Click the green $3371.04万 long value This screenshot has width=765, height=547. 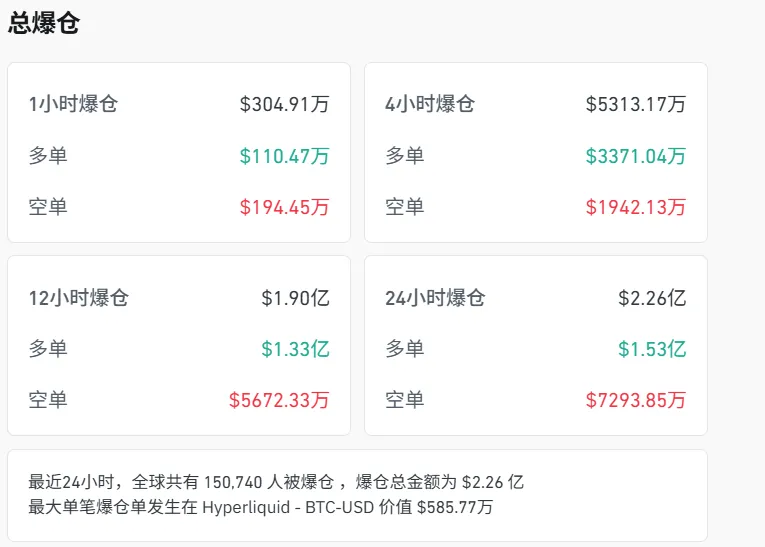(x=636, y=156)
